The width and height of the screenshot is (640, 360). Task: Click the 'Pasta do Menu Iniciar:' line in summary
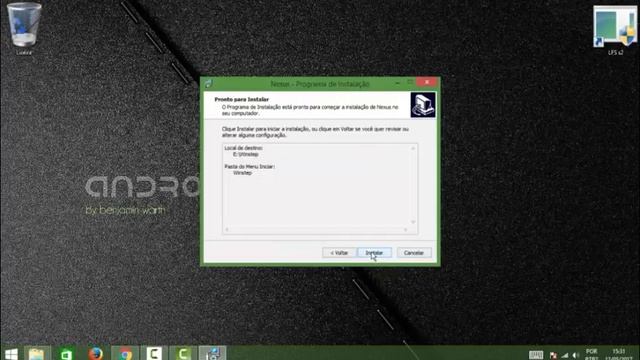point(249,167)
